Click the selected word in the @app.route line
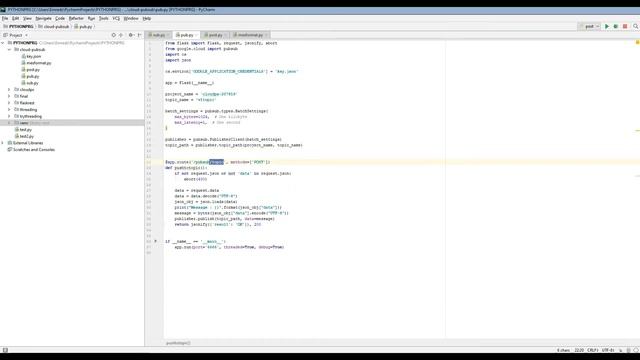Screen dimensions: 640x360 point(216,162)
